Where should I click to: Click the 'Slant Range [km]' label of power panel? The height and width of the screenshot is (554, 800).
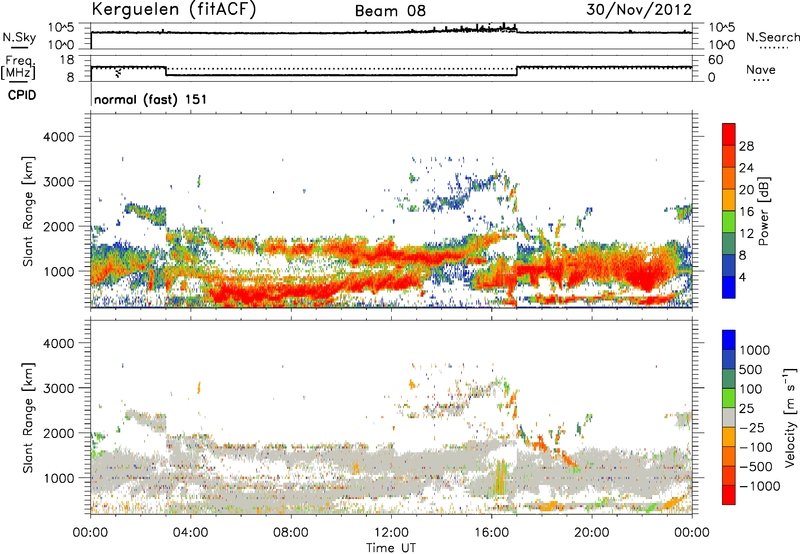click(28, 211)
